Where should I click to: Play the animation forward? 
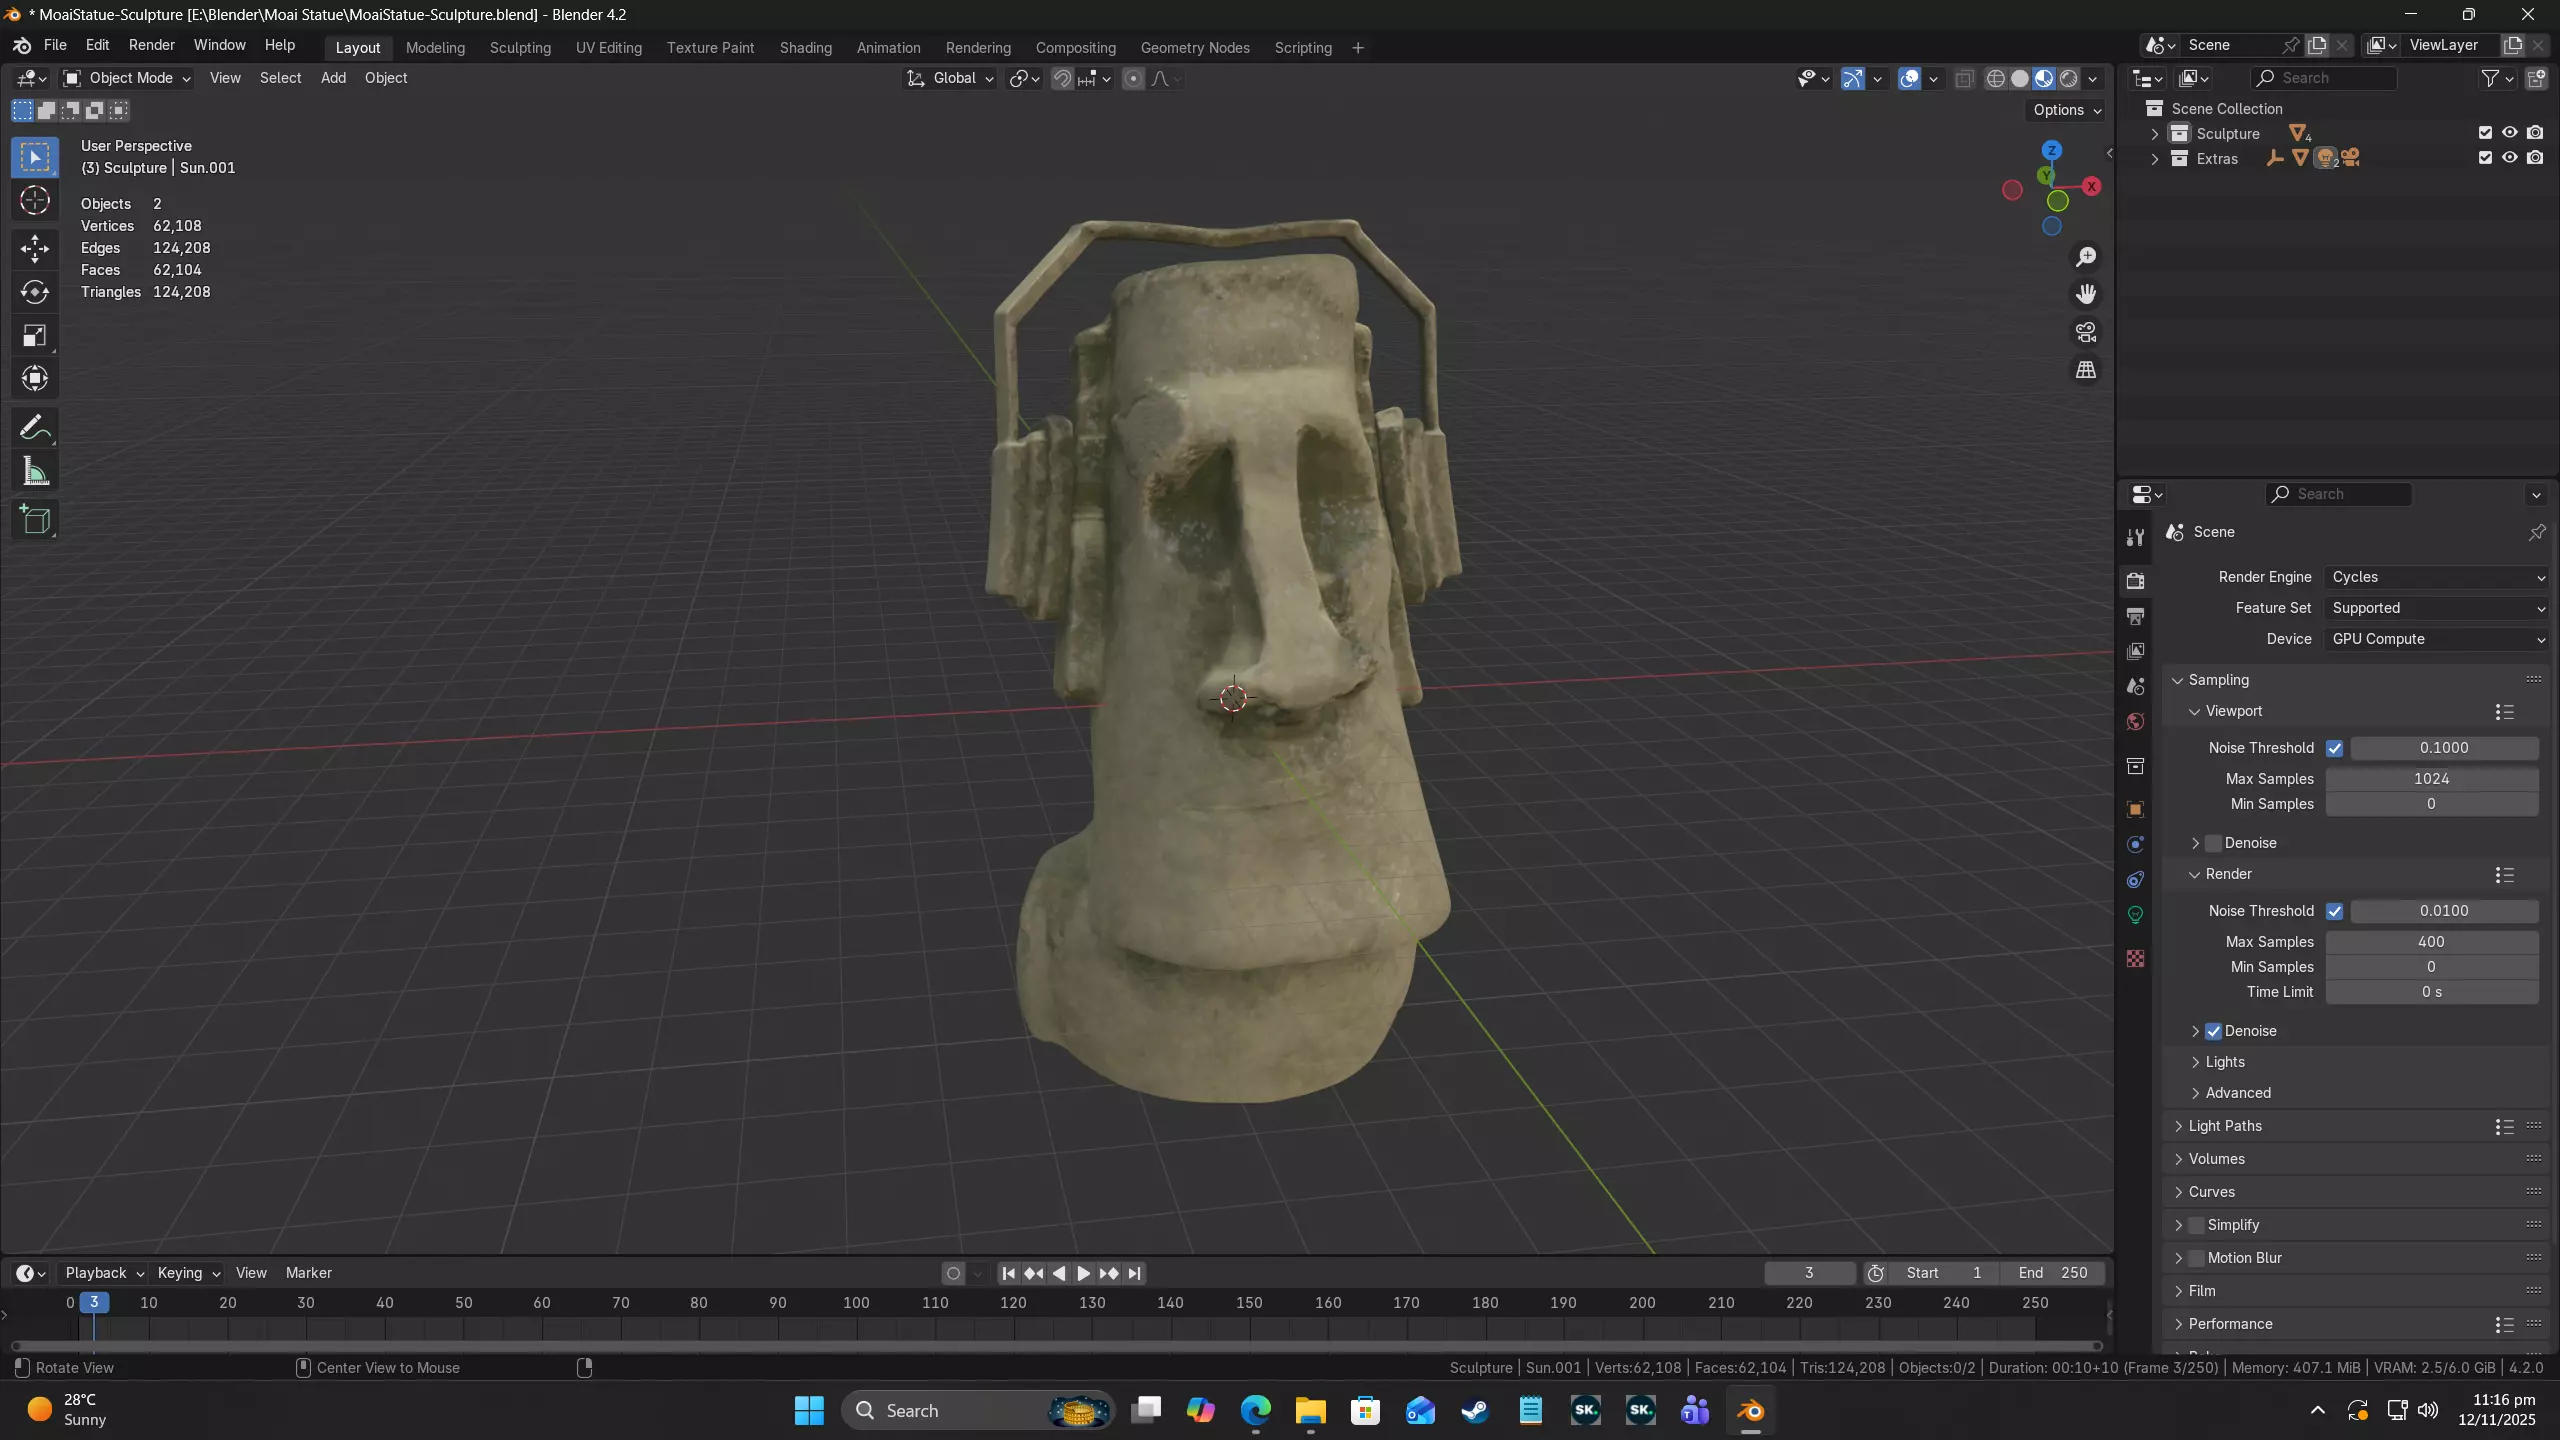(1084, 1273)
